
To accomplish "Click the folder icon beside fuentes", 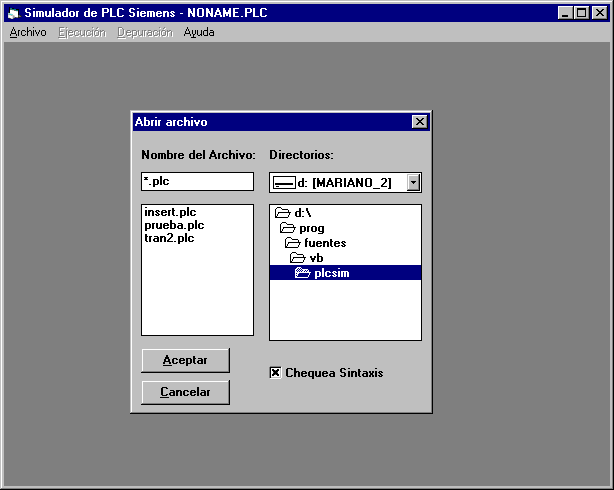I will [x=293, y=243].
